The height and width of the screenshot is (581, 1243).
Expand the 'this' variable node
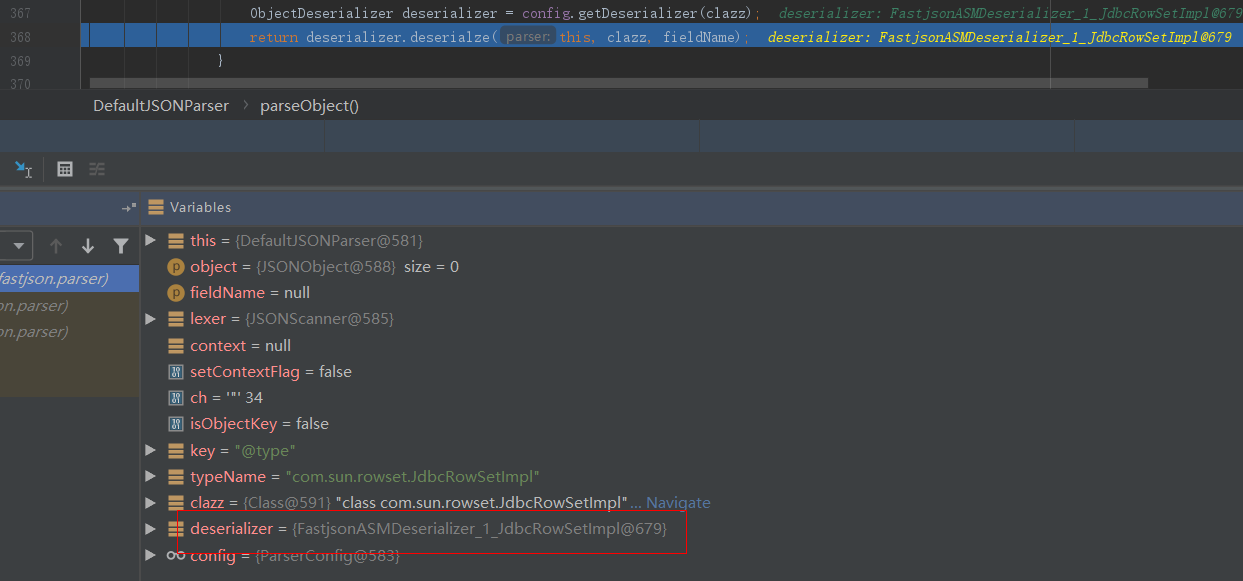point(151,241)
